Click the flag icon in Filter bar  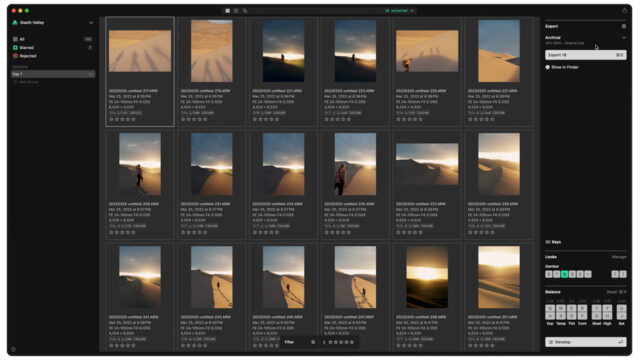click(x=313, y=342)
